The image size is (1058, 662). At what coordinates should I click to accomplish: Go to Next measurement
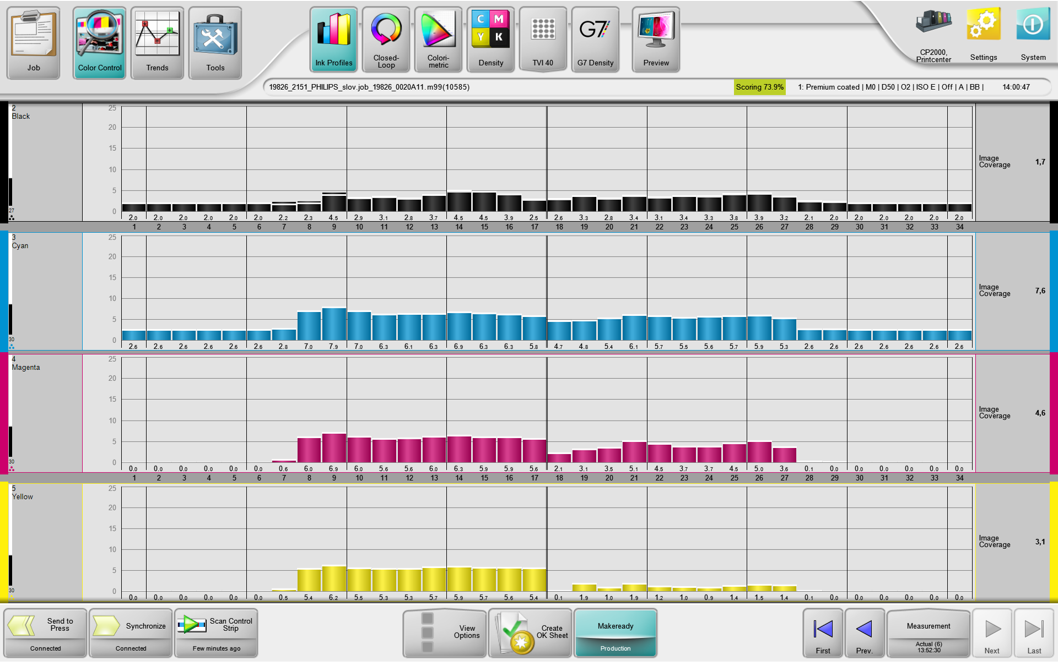click(x=992, y=632)
